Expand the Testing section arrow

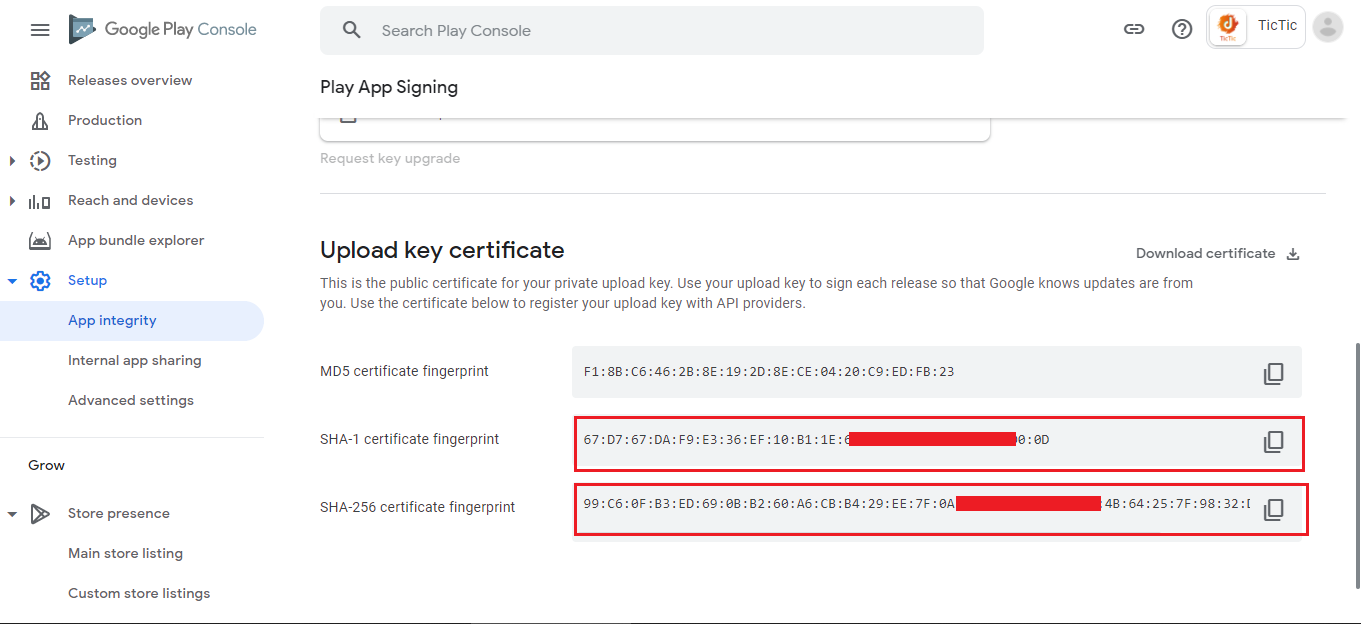pos(12,160)
